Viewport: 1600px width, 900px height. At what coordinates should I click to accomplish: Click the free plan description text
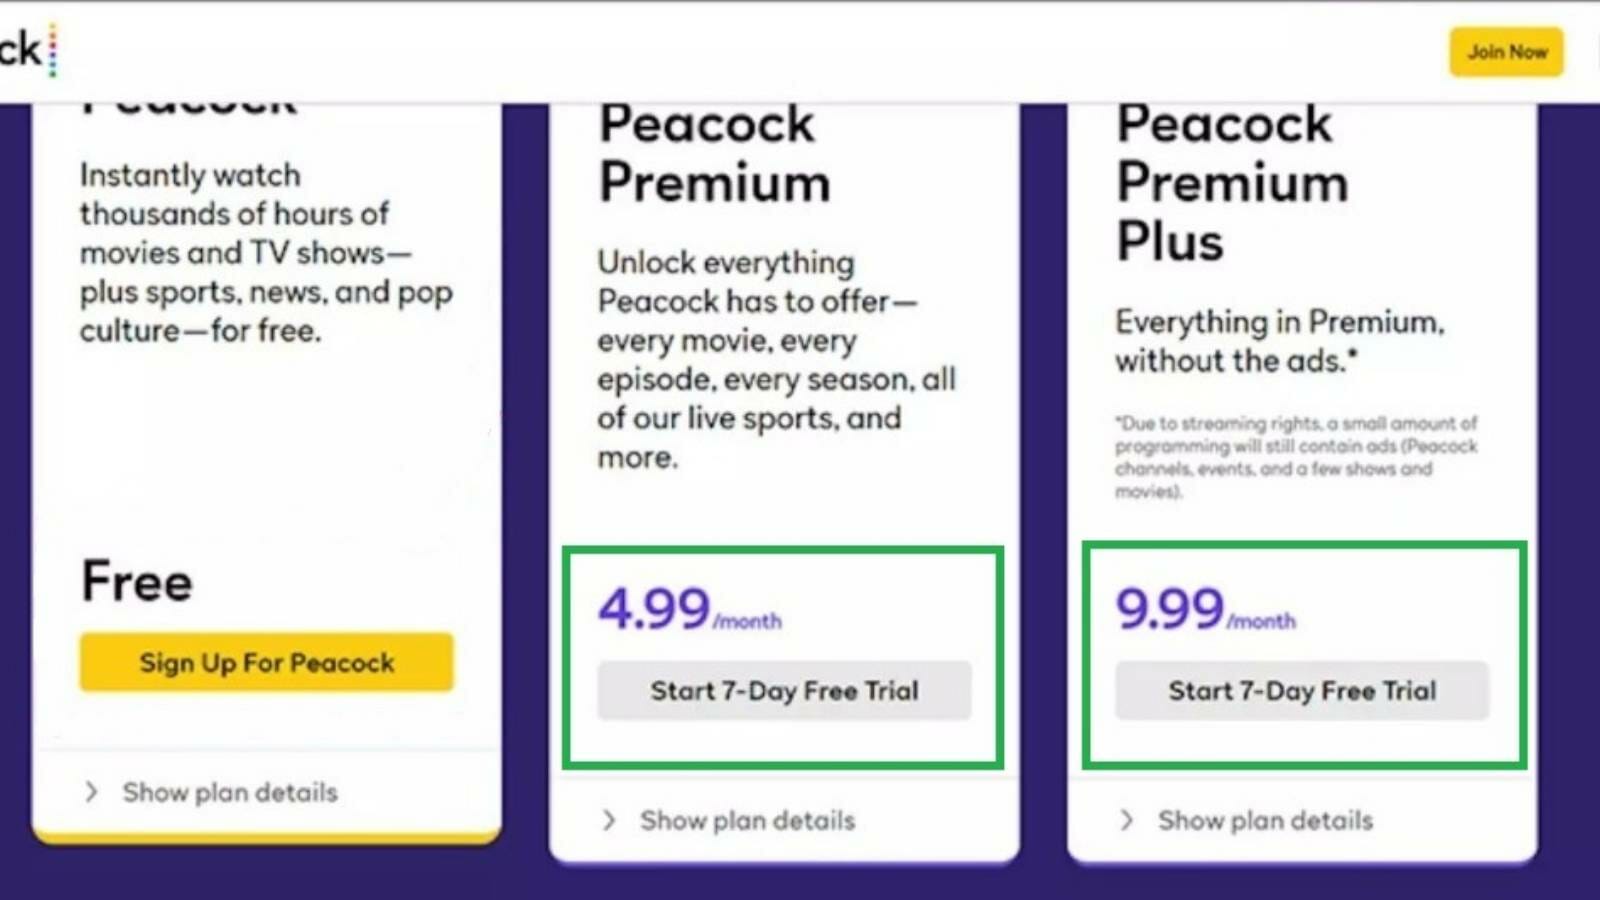tap(266, 253)
